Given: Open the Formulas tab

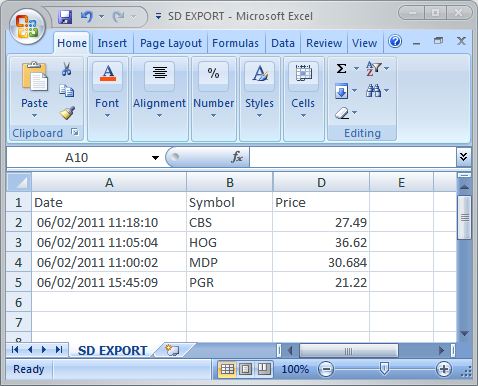Looking at the screenshot, I should coord(235,43).
